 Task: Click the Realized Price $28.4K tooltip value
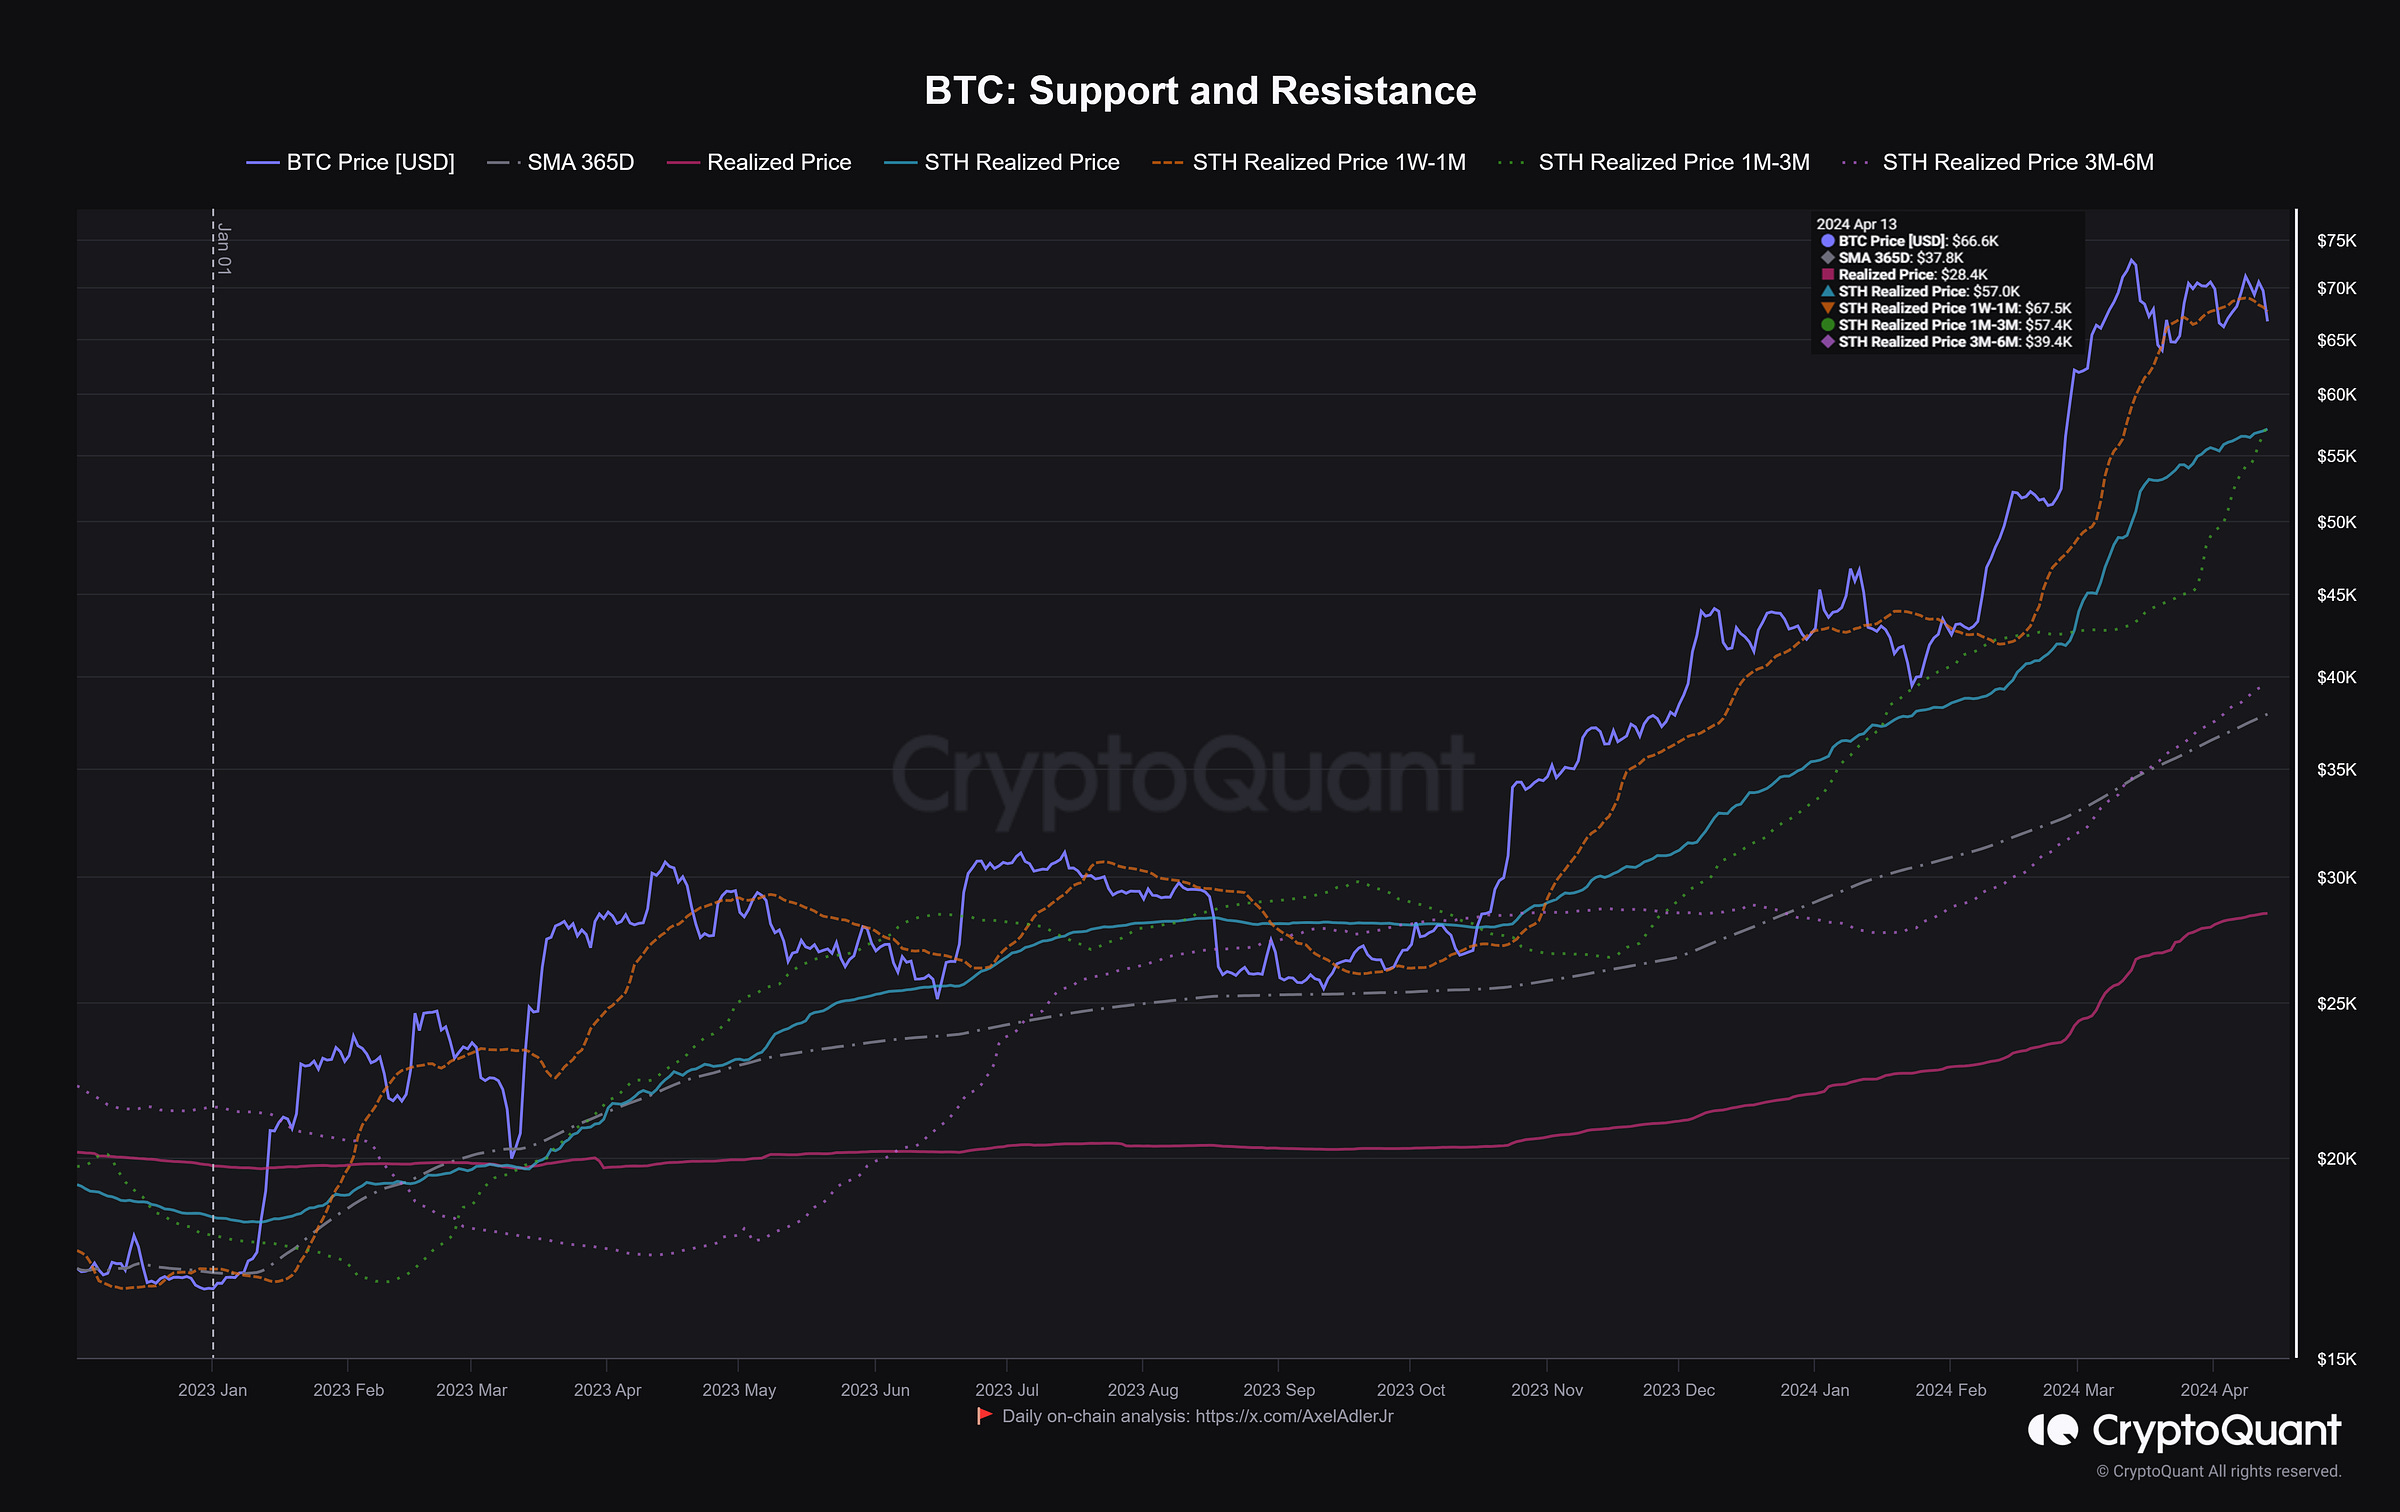(1964, 274)
